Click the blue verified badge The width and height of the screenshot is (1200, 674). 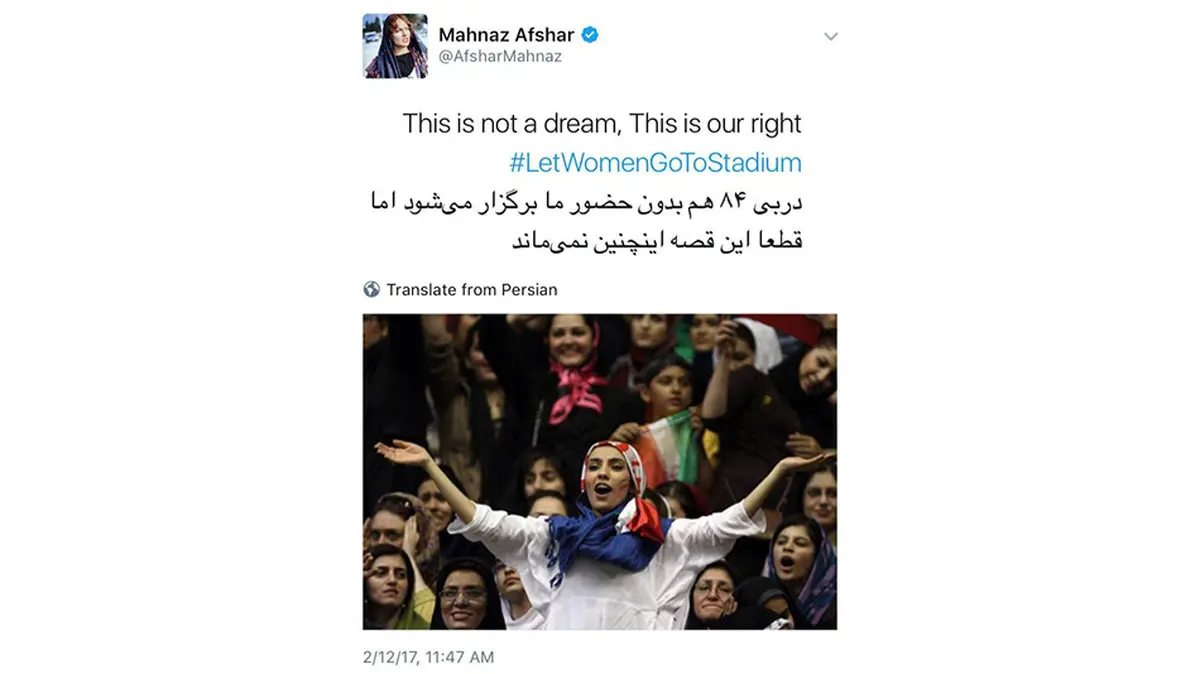(591, 35)
